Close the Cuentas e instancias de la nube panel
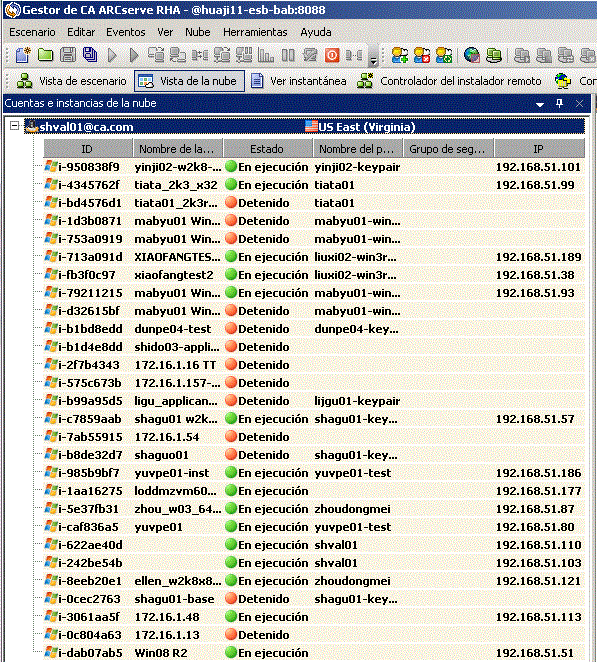This screenshot has height=662, width=597. [580, 103]
